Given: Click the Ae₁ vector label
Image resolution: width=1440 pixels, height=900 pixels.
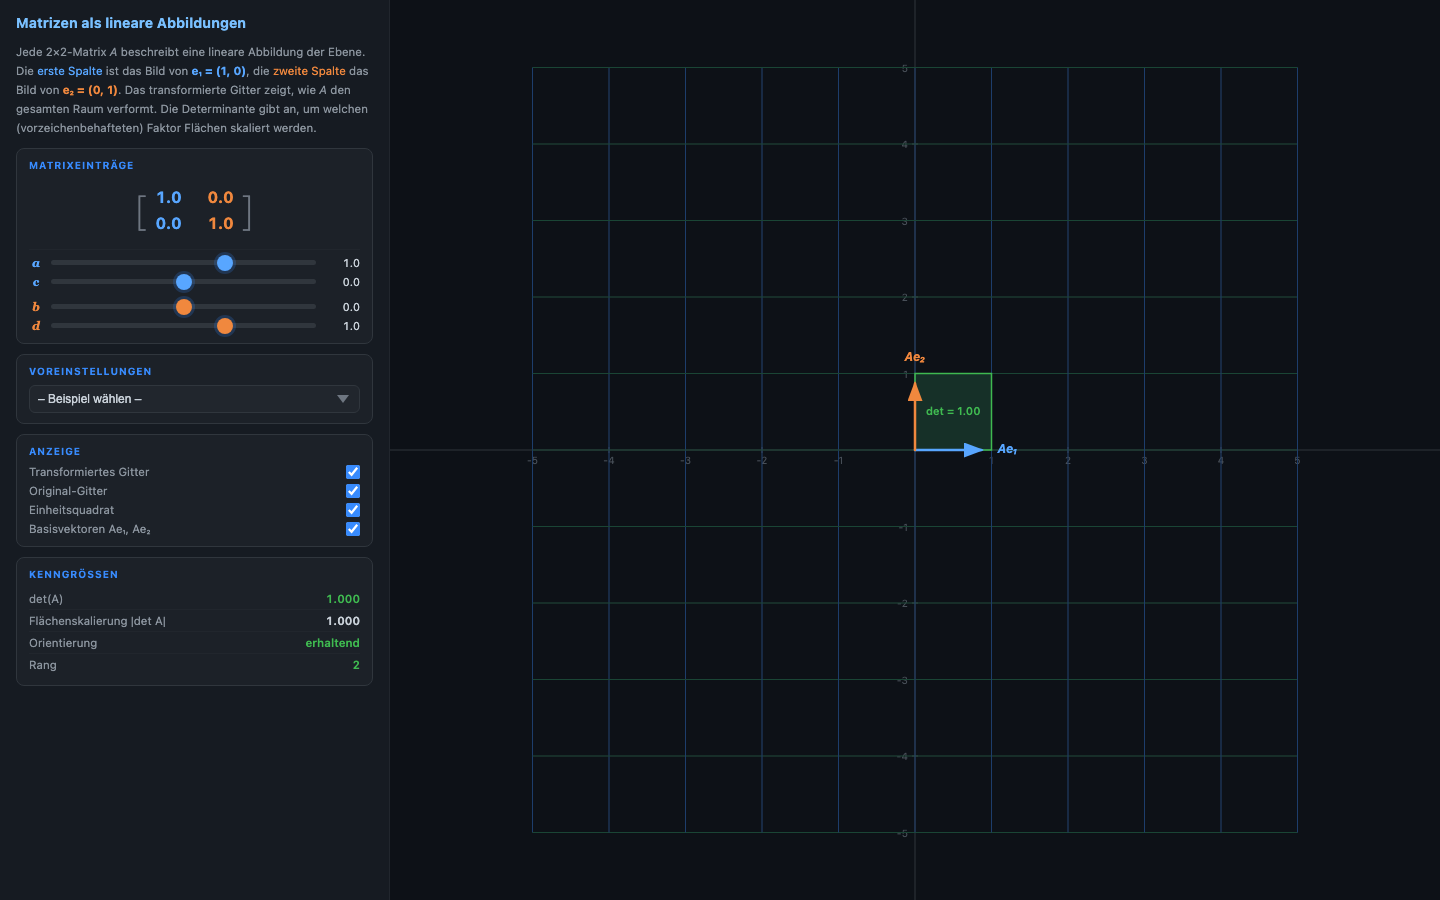Looking at the screenshot, I should pyautogui.click(x=1007, y=450).
